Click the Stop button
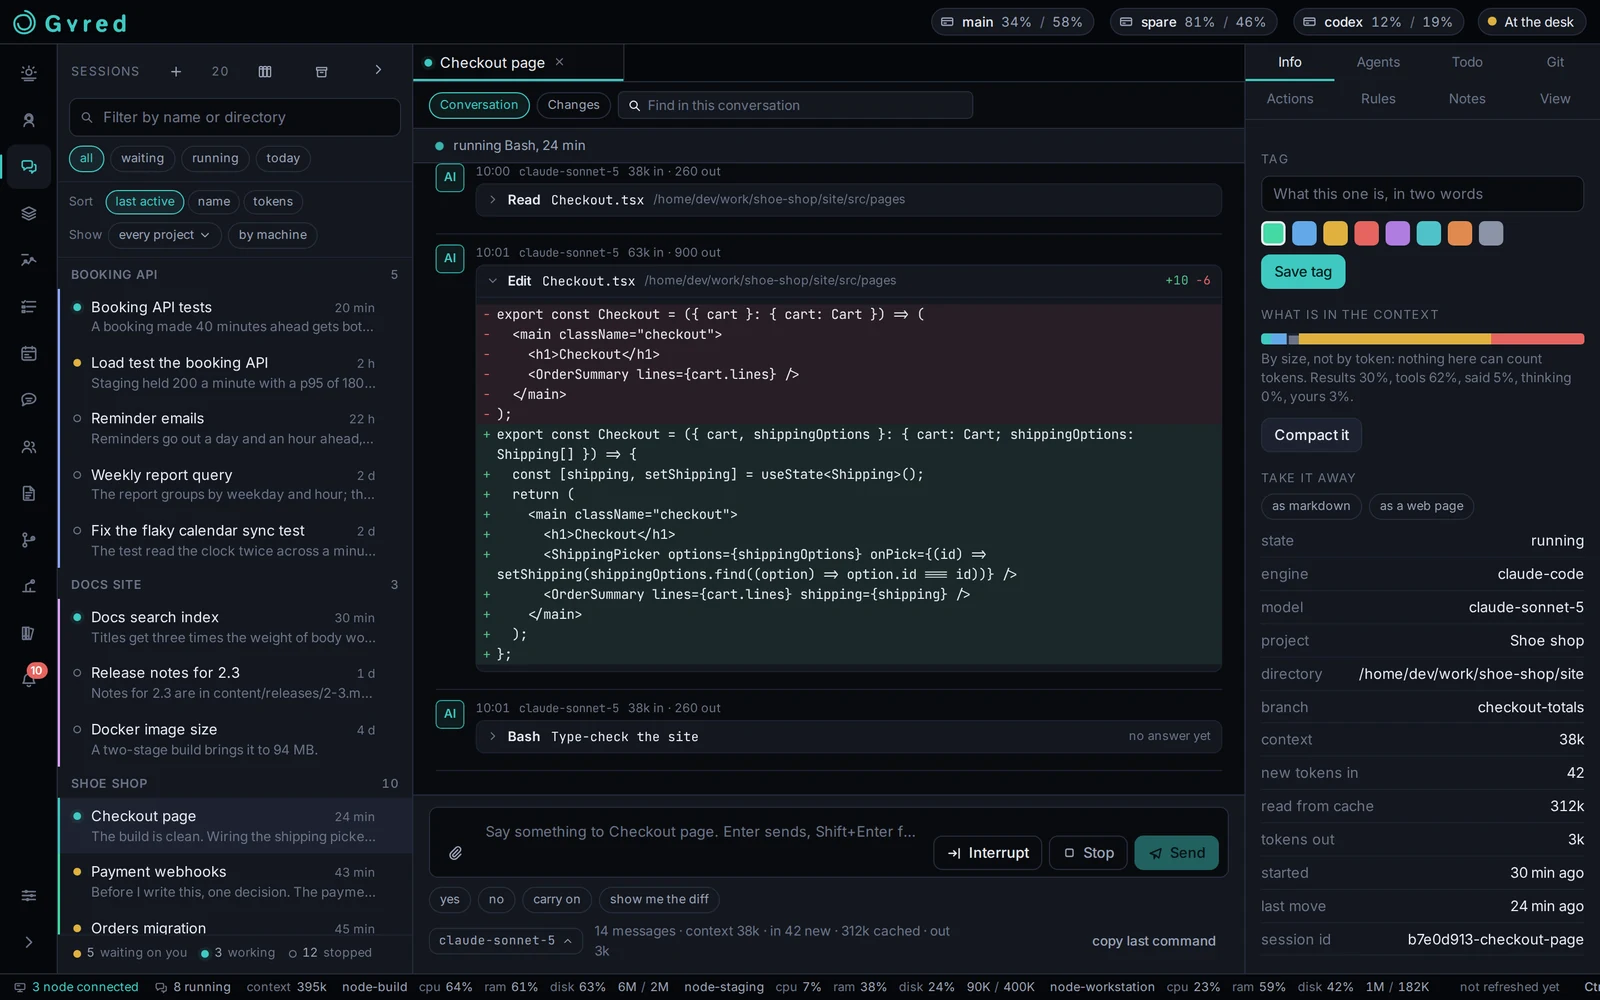This screenshot has height=1000, width=1600. tap(1089, 853)
